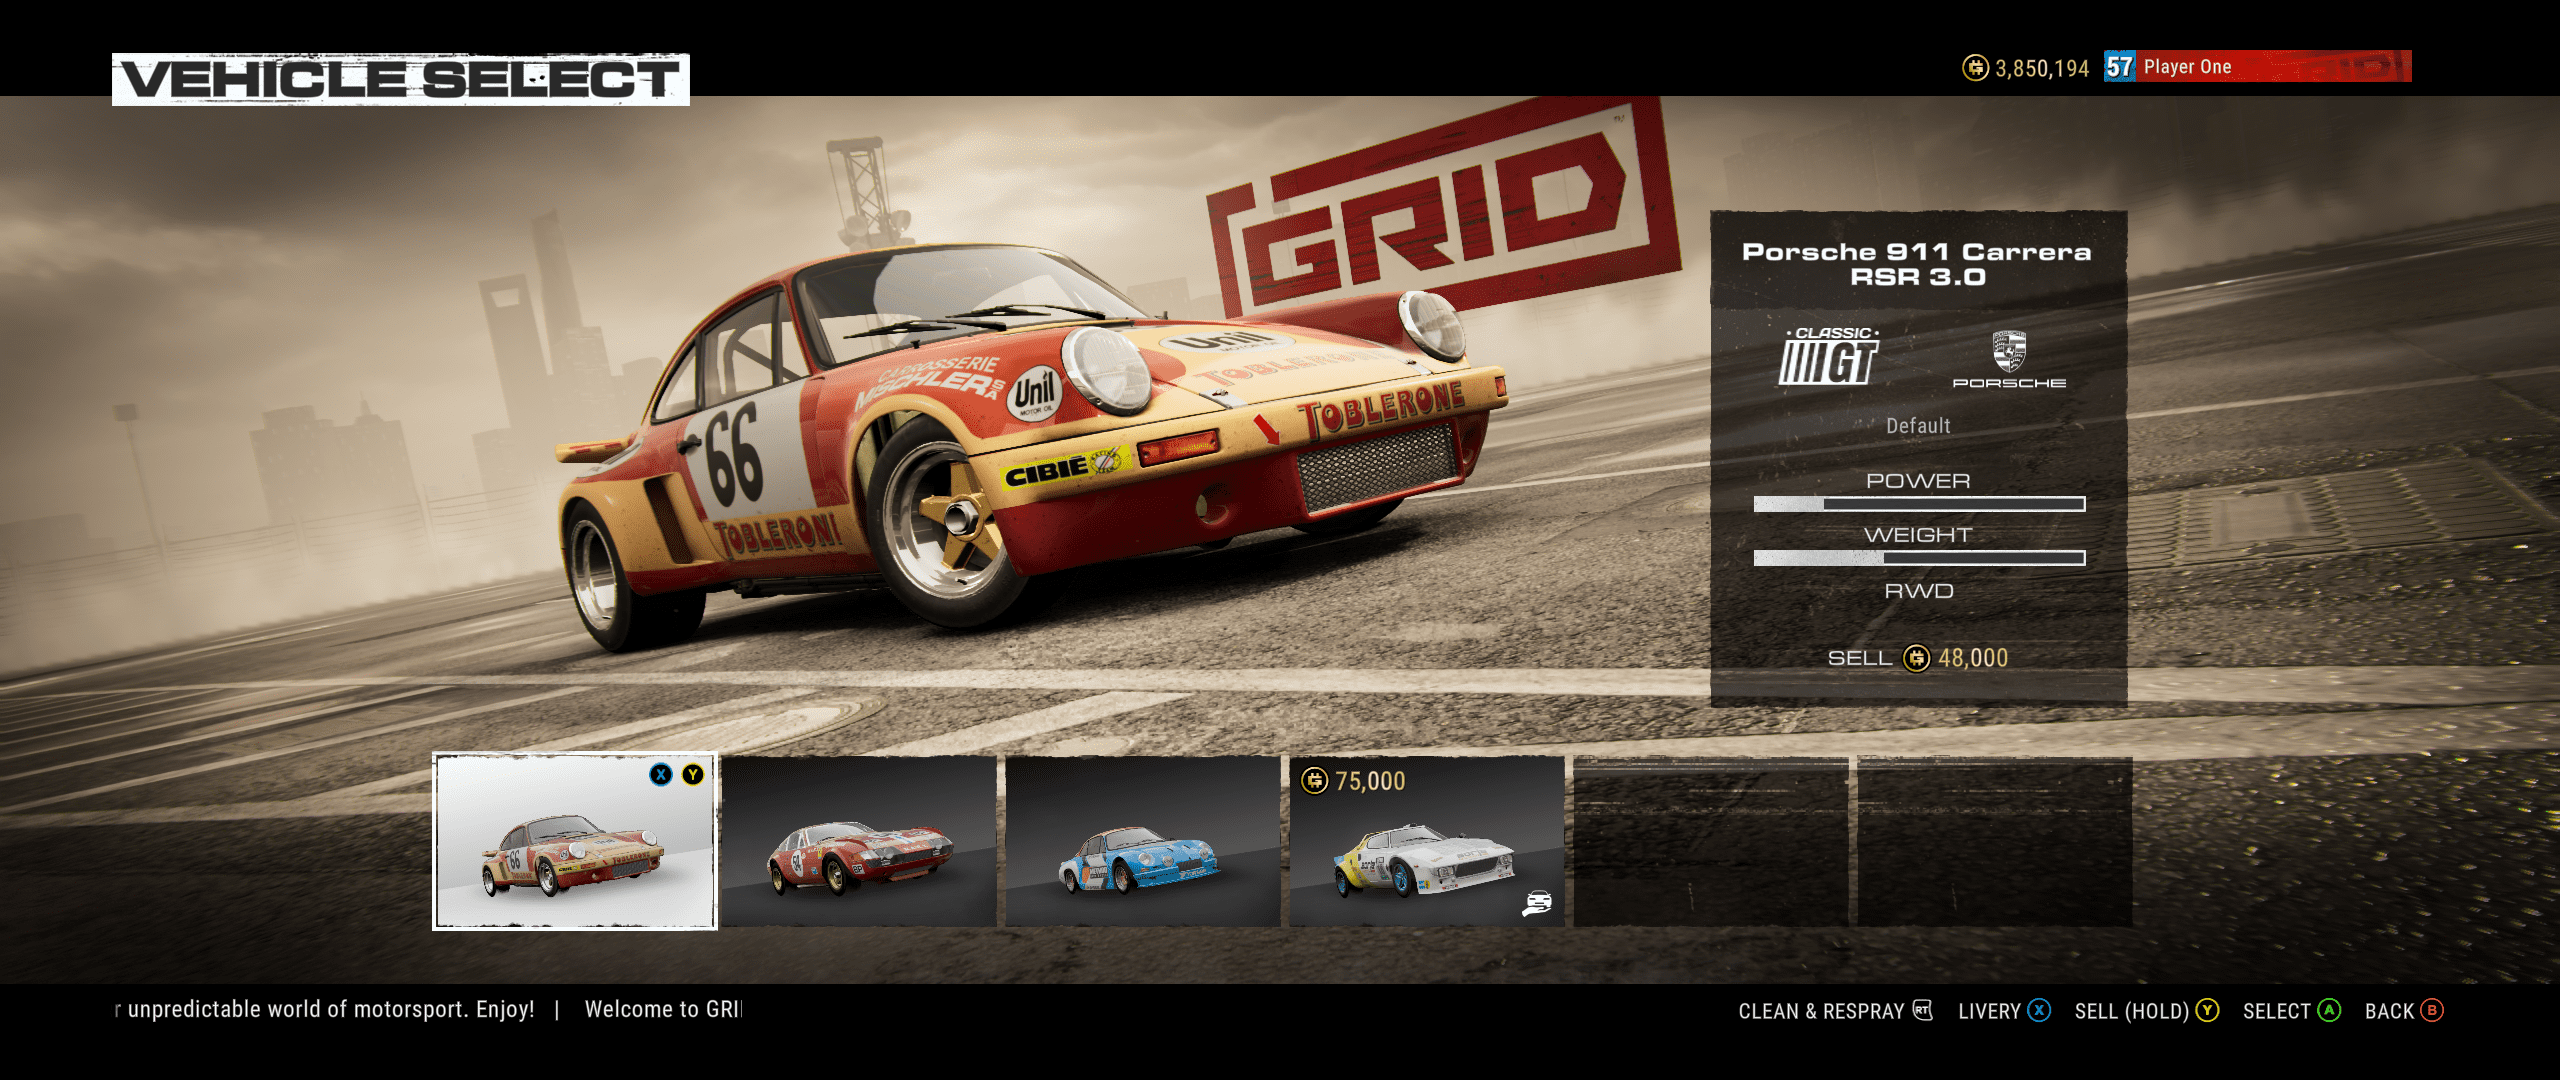This screenshot has width=2560, height=1080.
Task: Click the first empty garage slot
Action: pos(1710,842)
